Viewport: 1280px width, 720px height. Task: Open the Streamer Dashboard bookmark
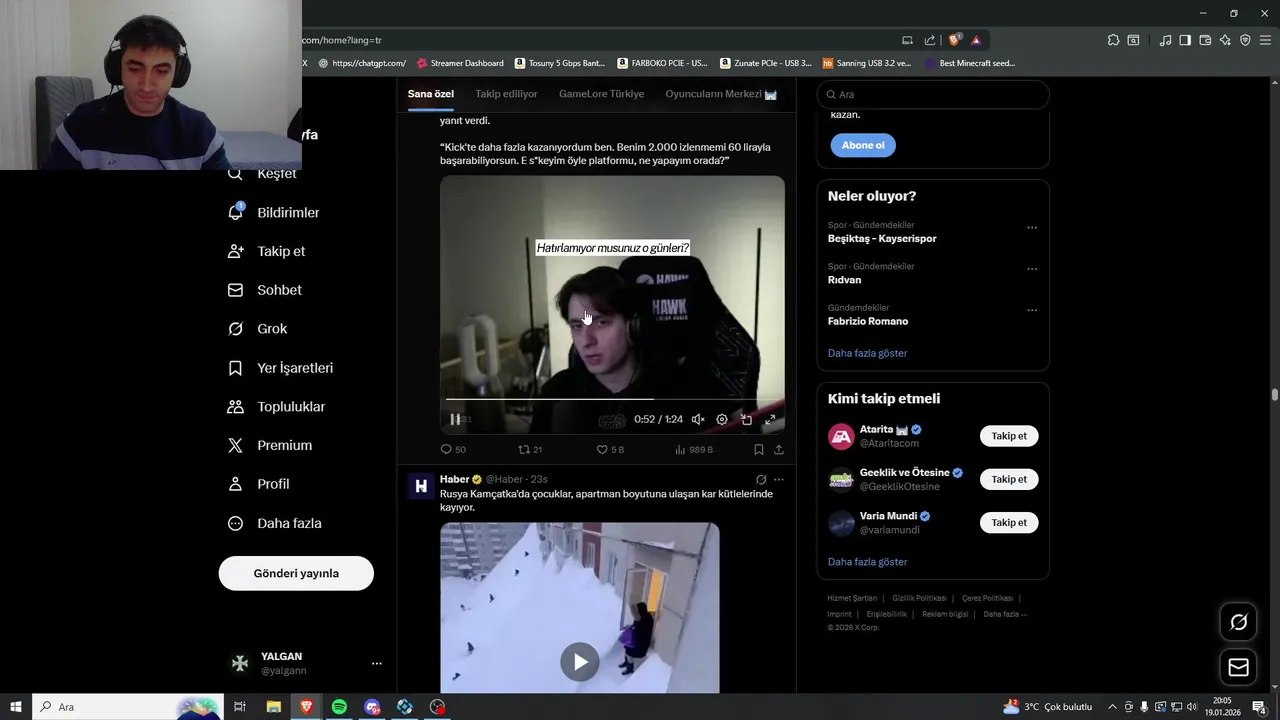coord(460,63)
